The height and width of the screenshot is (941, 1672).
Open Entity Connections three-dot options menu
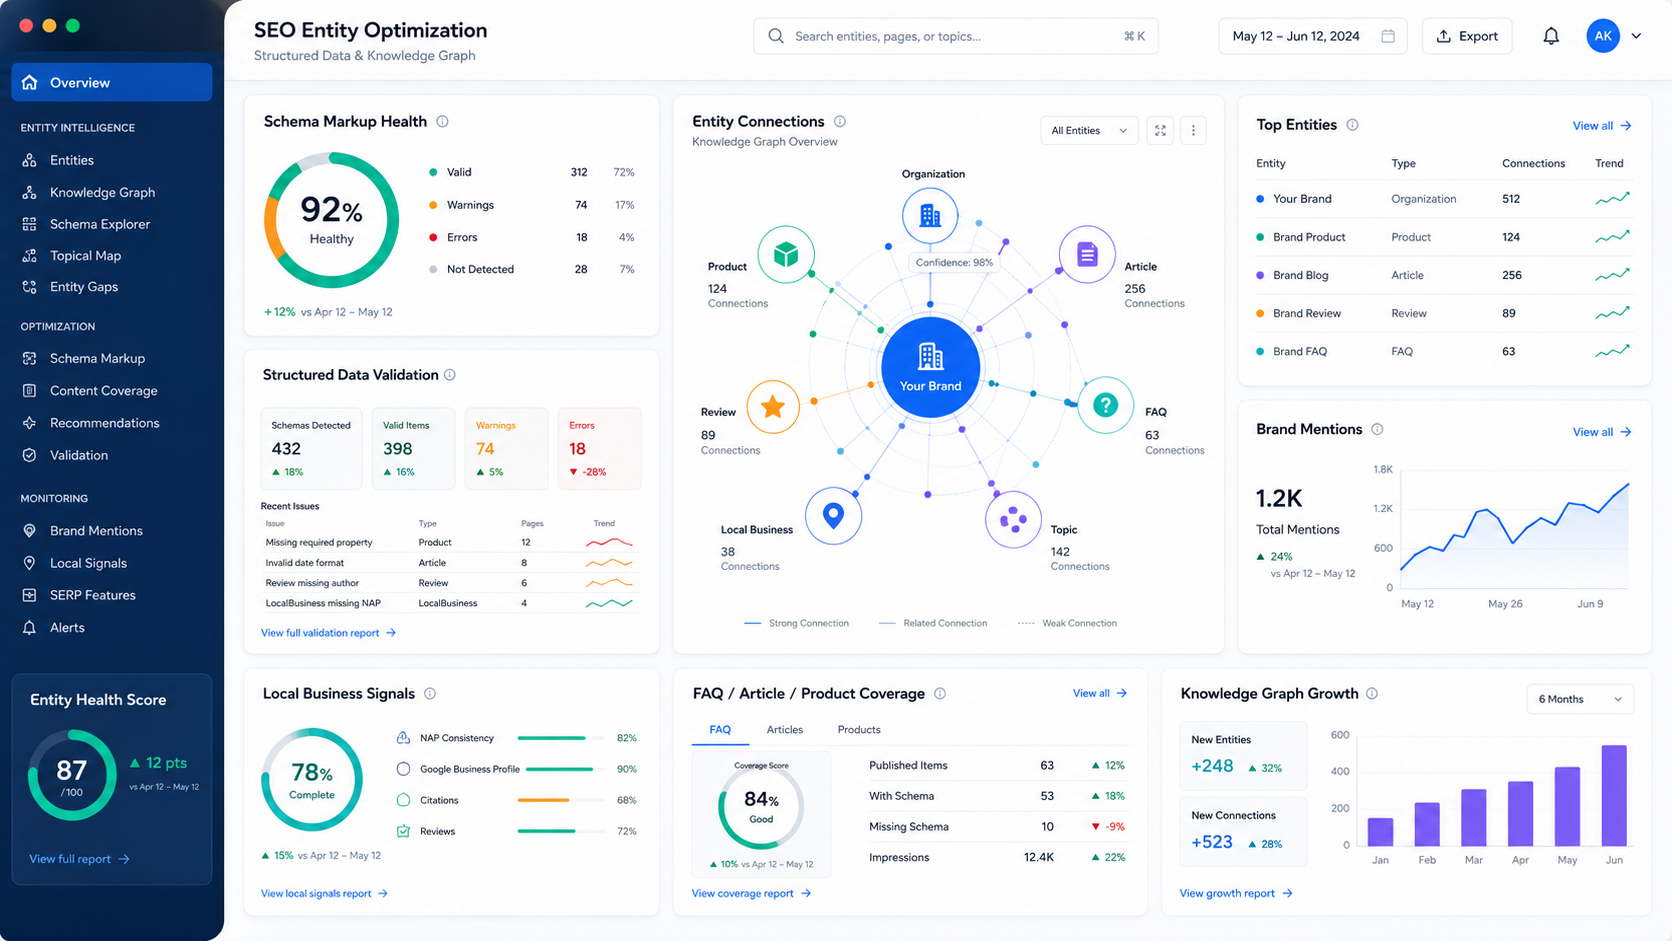pyautogui.click(x=1193, y=131)
